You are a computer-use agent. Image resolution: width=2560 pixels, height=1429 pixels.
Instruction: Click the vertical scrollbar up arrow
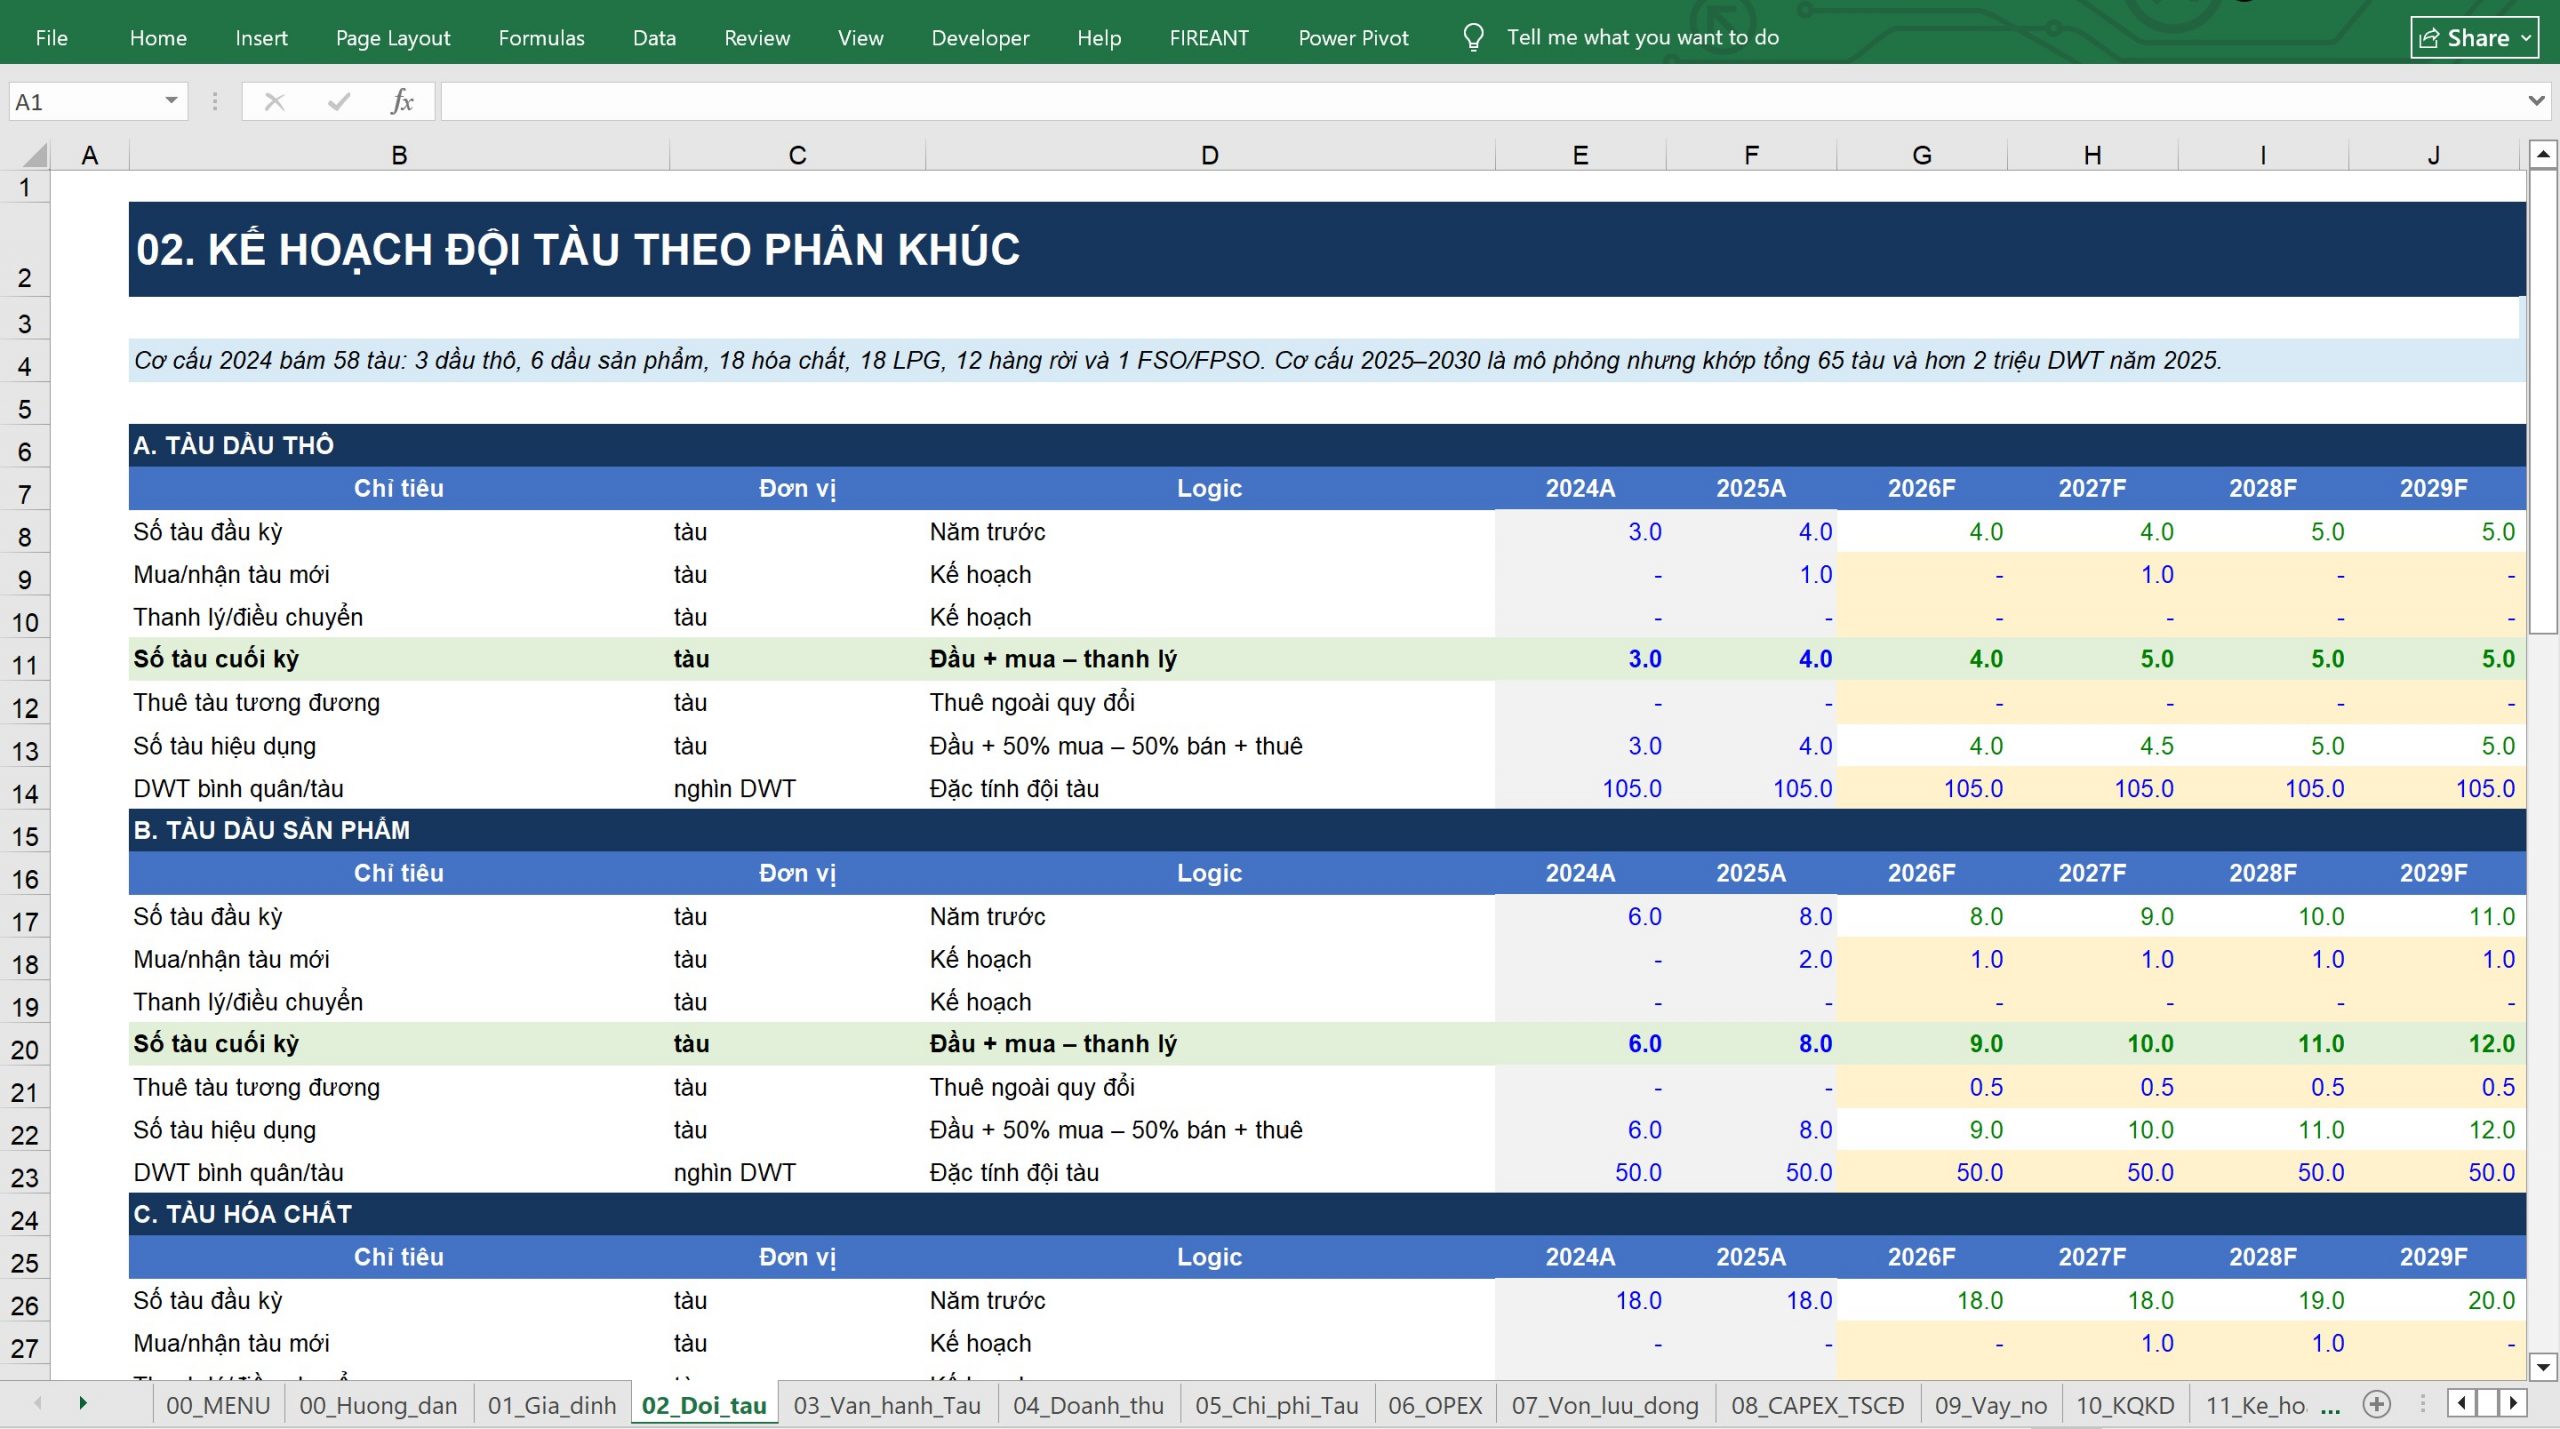[2543, 154]
